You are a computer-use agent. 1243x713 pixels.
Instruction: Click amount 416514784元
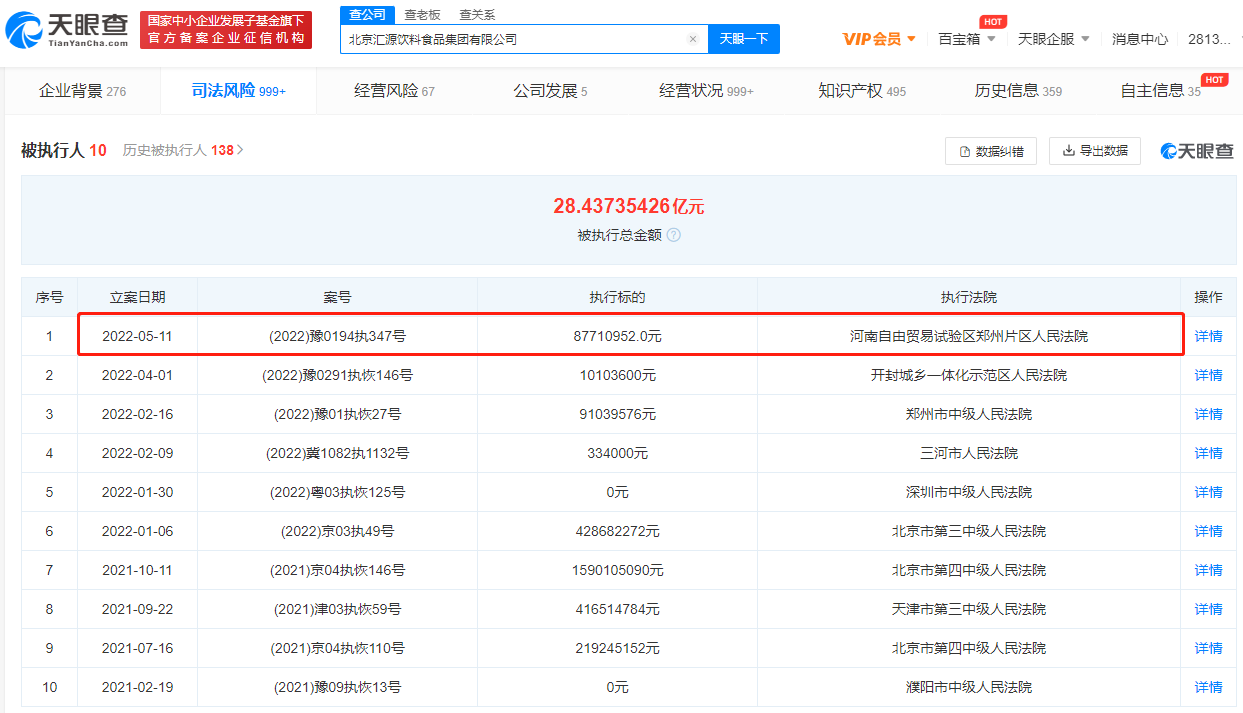(x=617, y=609)
